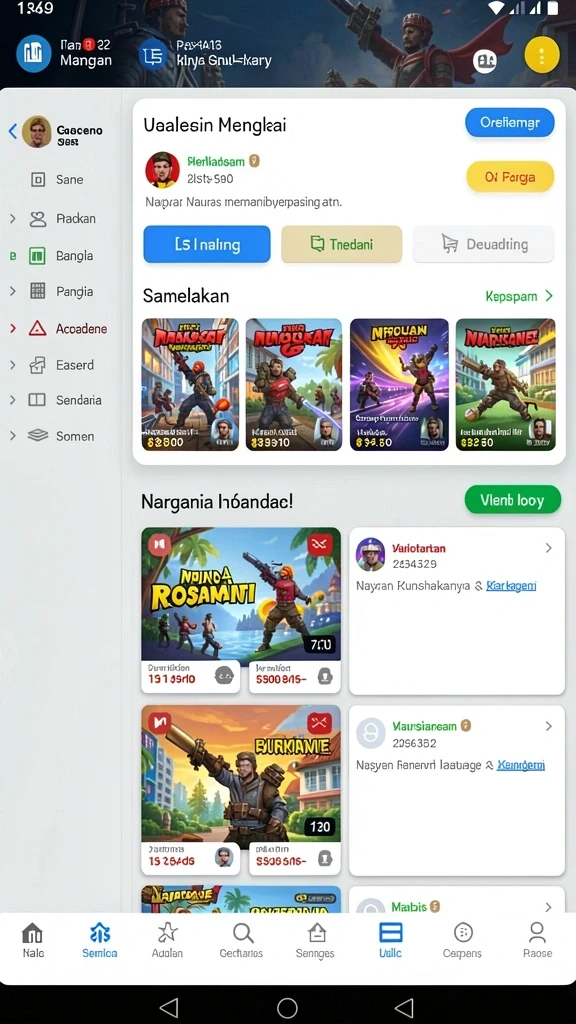Switch to the Nale bottom tab
The width and height of the screenshot is (576, 1024).
33,940
